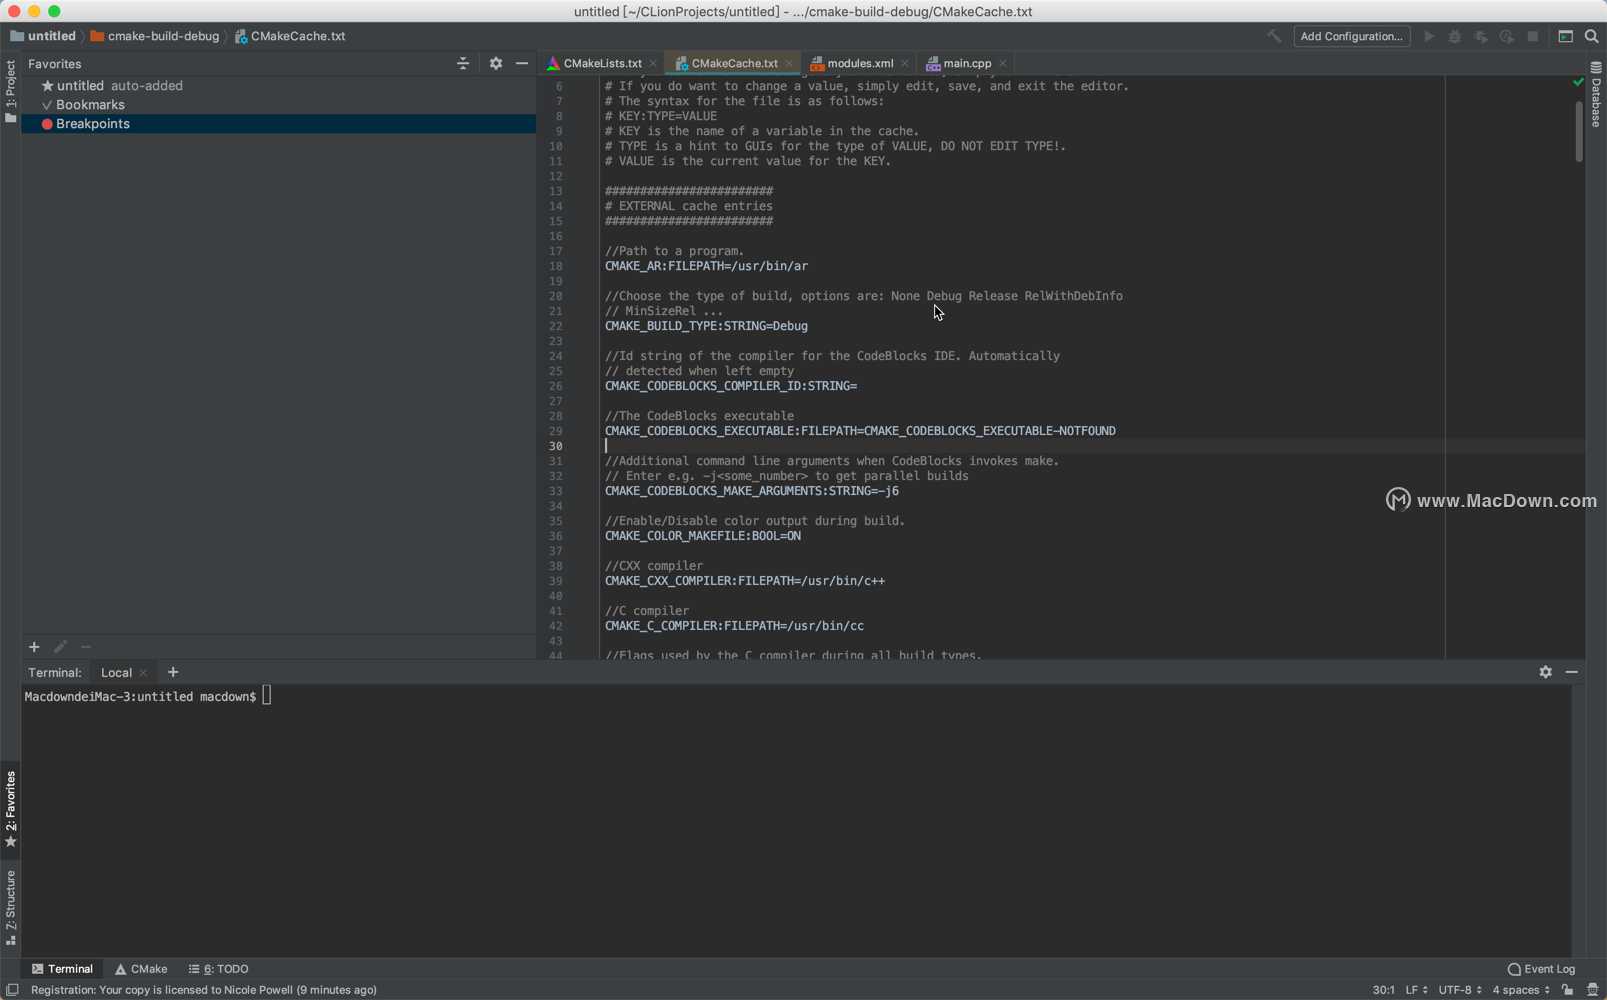Click the terminal prompt input area
The width and height of the screenshot is (1607, 1000).
coord(267,696)
